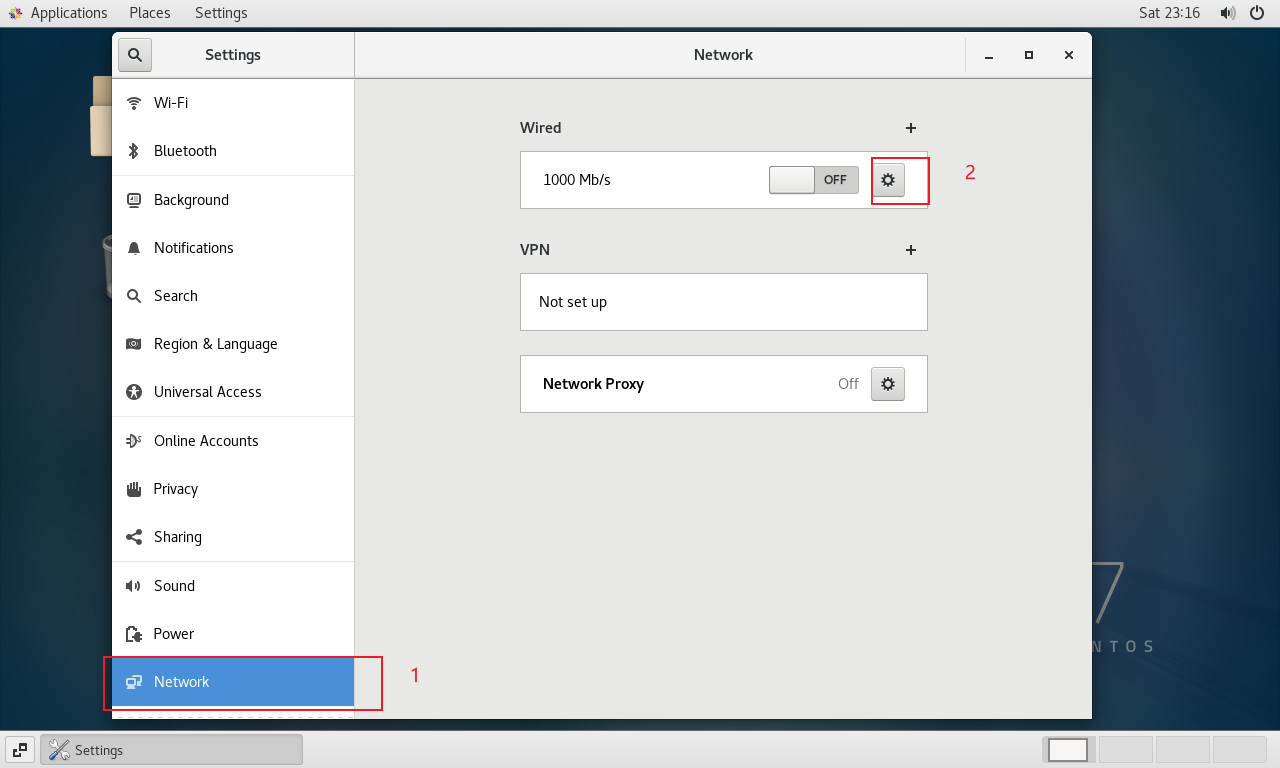Open Sound settings panel
The height and width of the screenshot is (768, 1280).
tap(174, 586)
